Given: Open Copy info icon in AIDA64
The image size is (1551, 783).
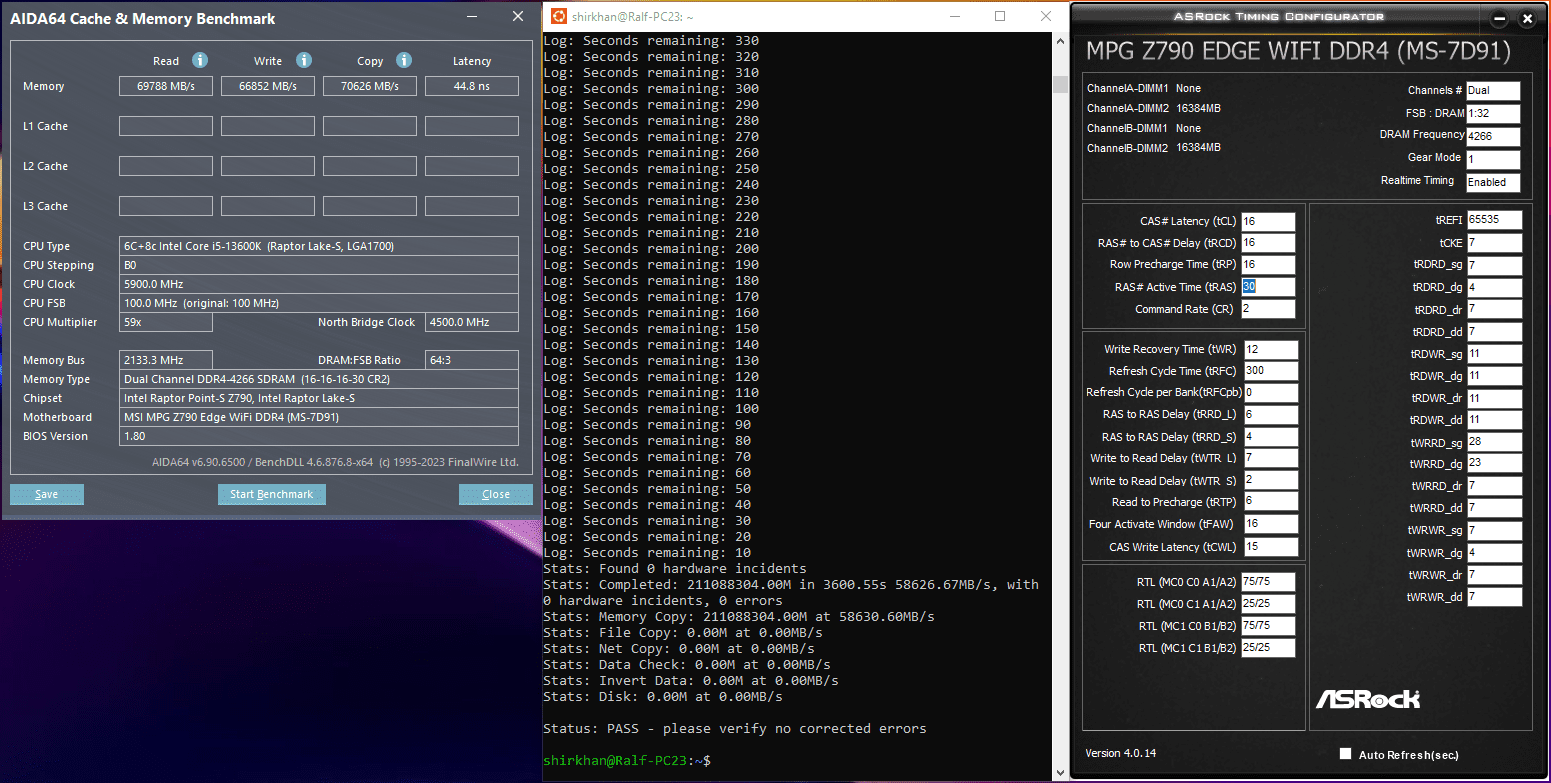Looking at the screenshot, I should point(404,60).
